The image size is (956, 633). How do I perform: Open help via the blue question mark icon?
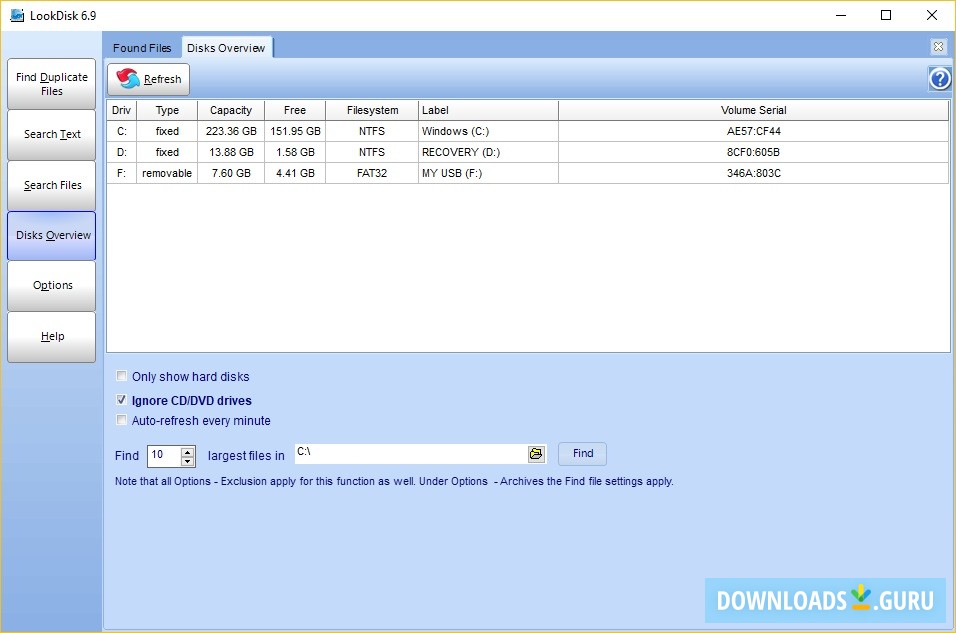point(938,78)
